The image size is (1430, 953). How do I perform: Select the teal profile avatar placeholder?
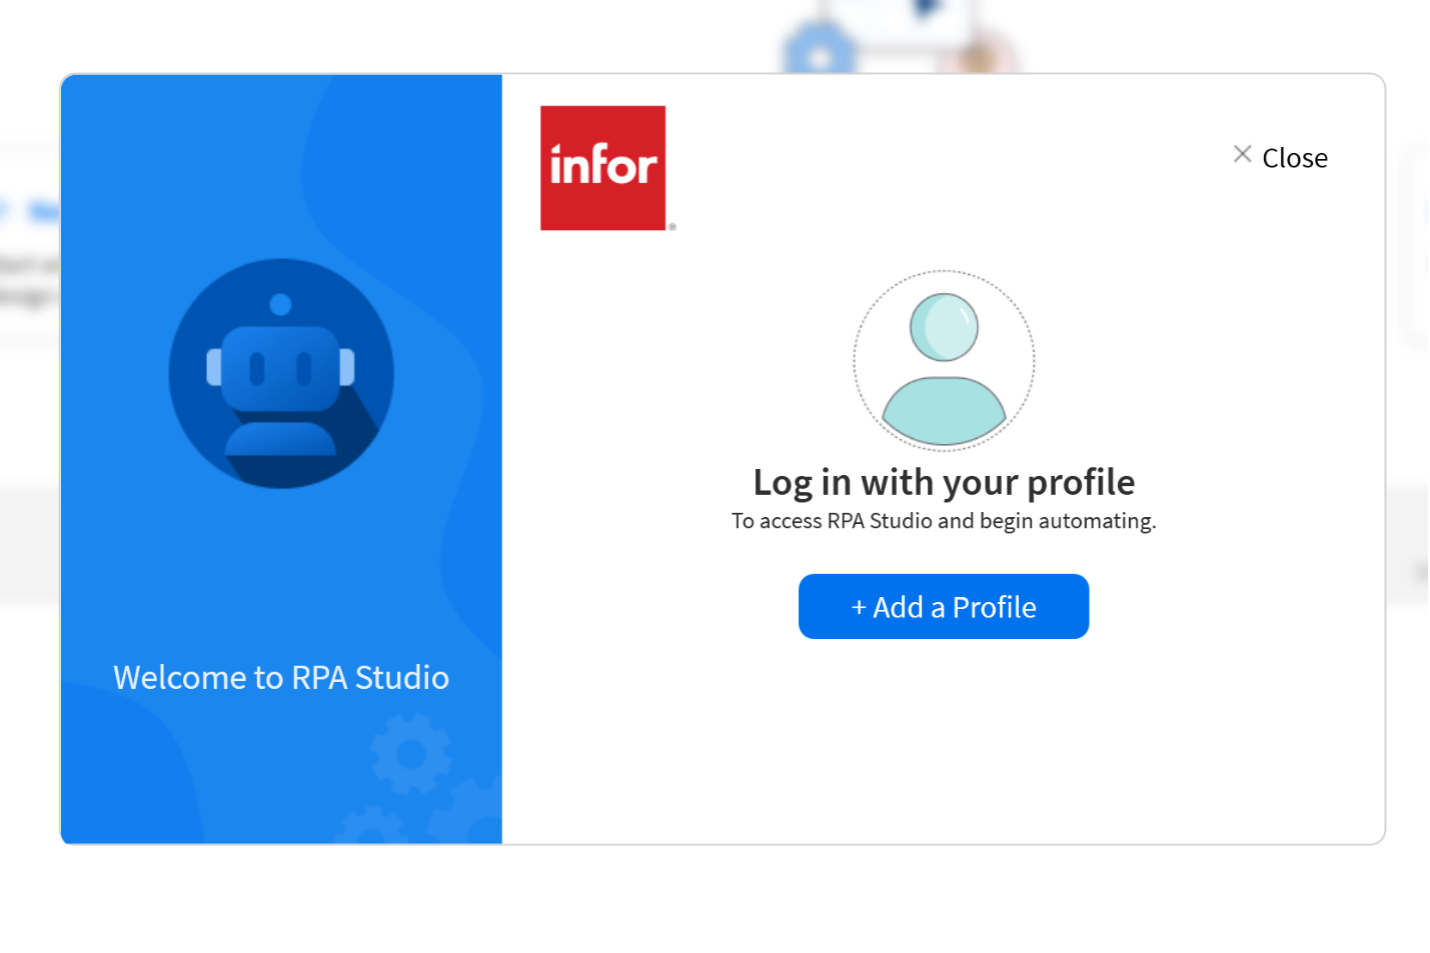click(x=943, y=360)
